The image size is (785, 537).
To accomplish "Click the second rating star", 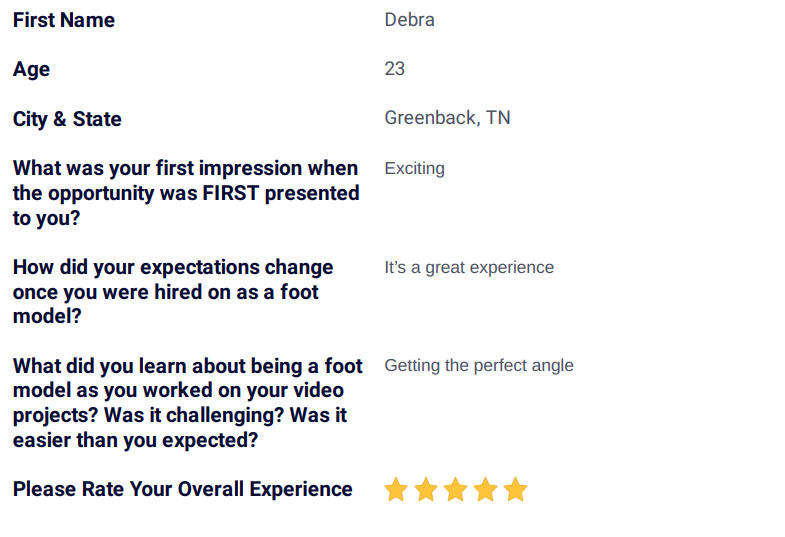I will 426,489.
